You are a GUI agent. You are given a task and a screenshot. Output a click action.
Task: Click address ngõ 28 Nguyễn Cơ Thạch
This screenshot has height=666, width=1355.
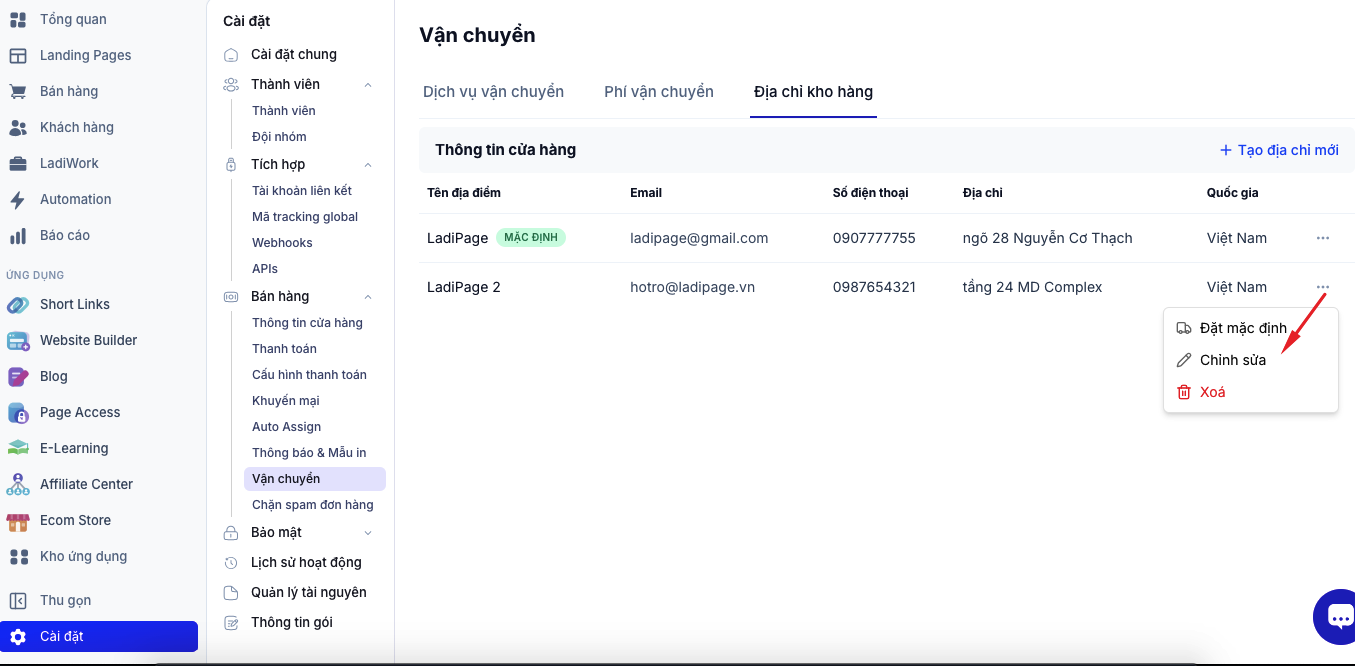(1048, 238)
